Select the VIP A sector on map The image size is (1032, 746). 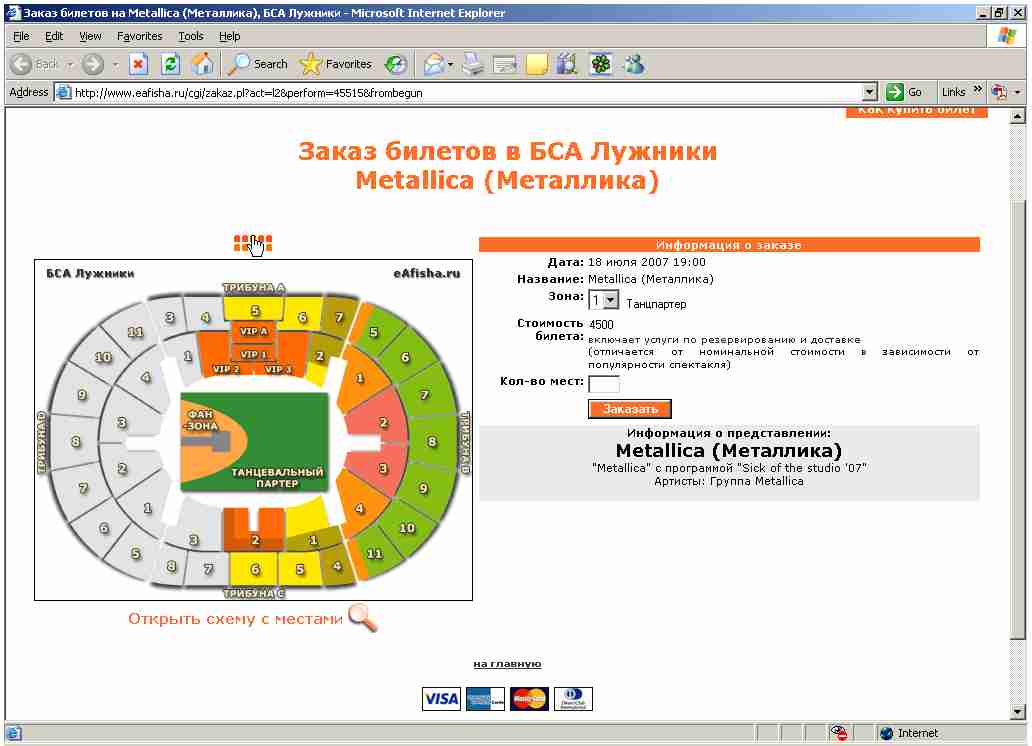(253, 331)
